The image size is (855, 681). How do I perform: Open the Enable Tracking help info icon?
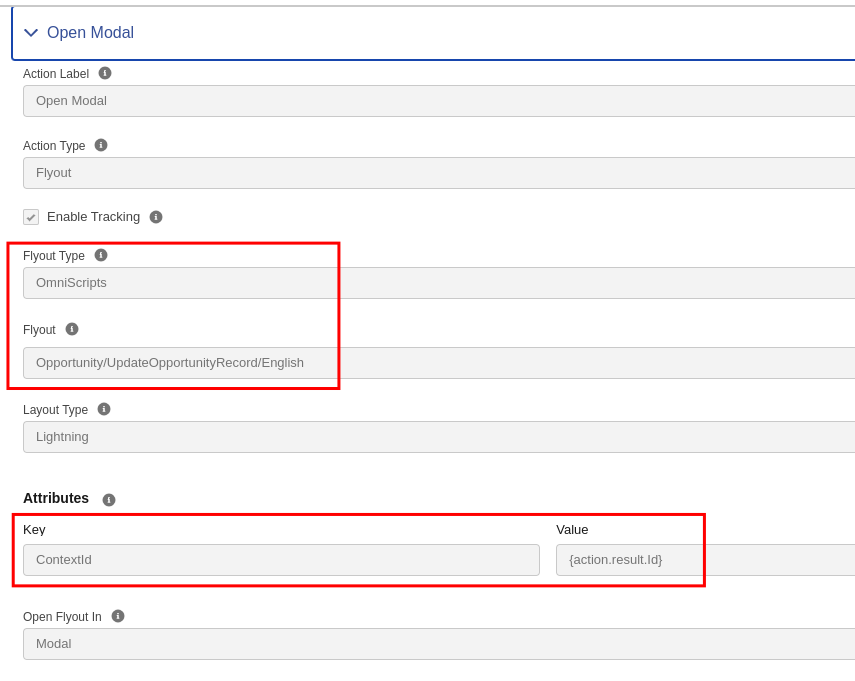point(156,217)
